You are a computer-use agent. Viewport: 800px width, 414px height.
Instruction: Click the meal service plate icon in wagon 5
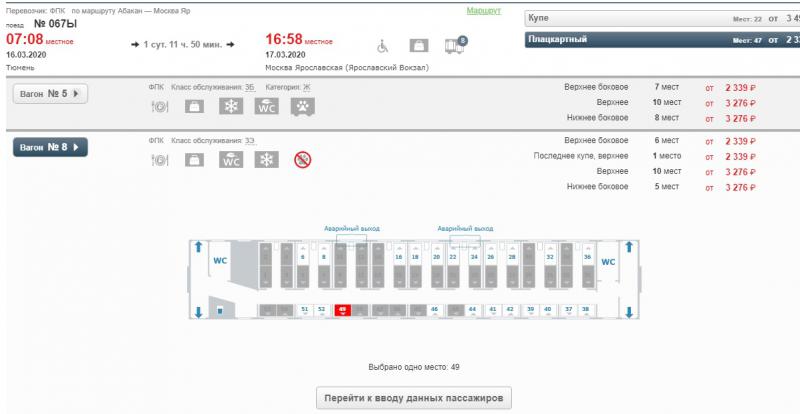pos(160,107)
